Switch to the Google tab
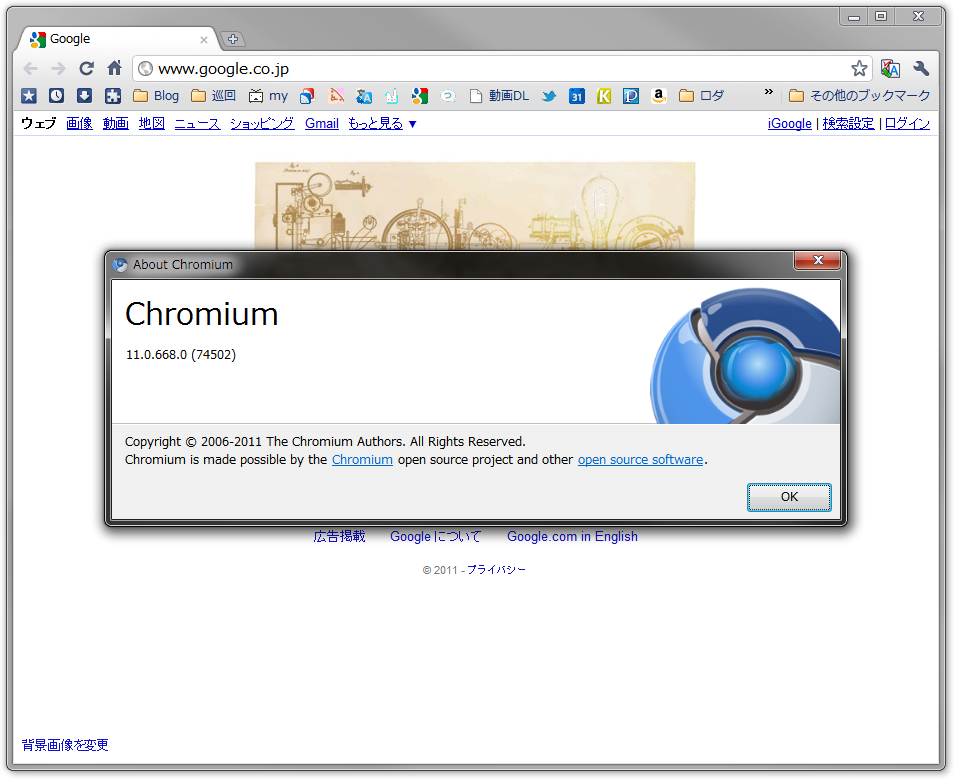Image resolution: width=954 pixels, height=779 pixels. (x=116, y=39)
